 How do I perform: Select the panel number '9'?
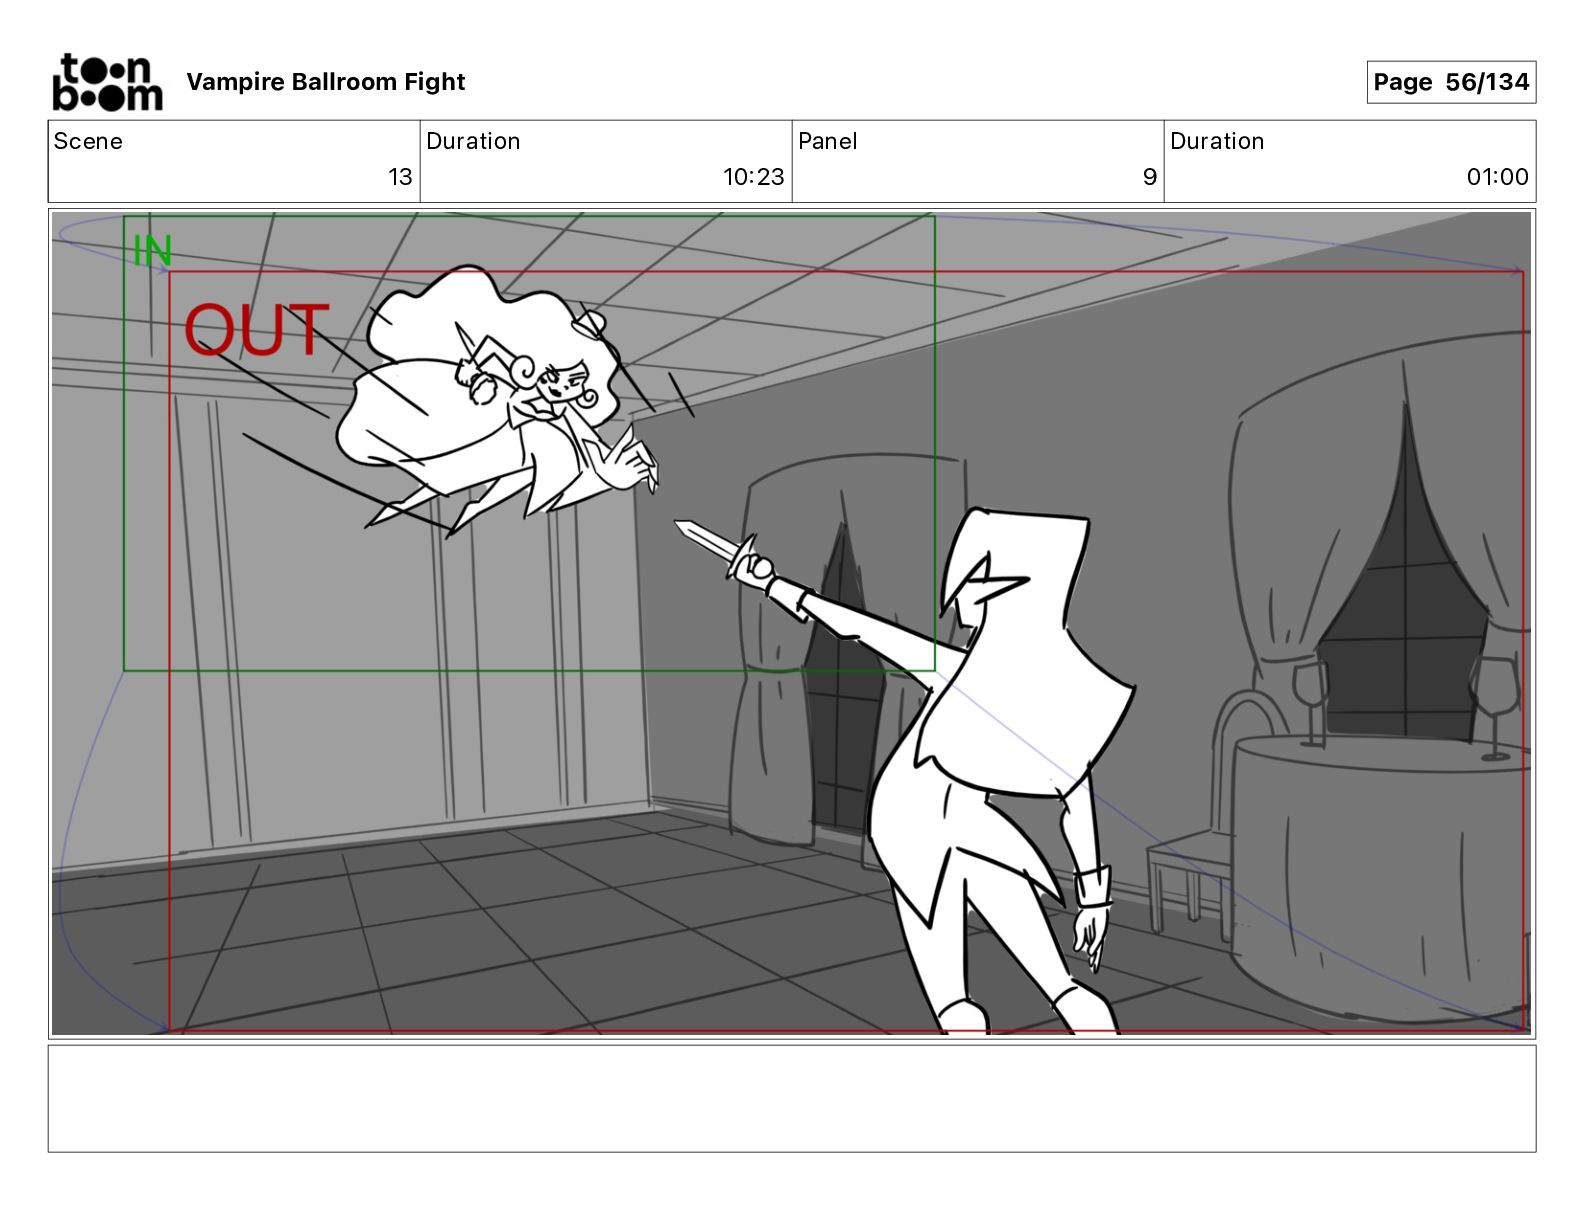1150,177
